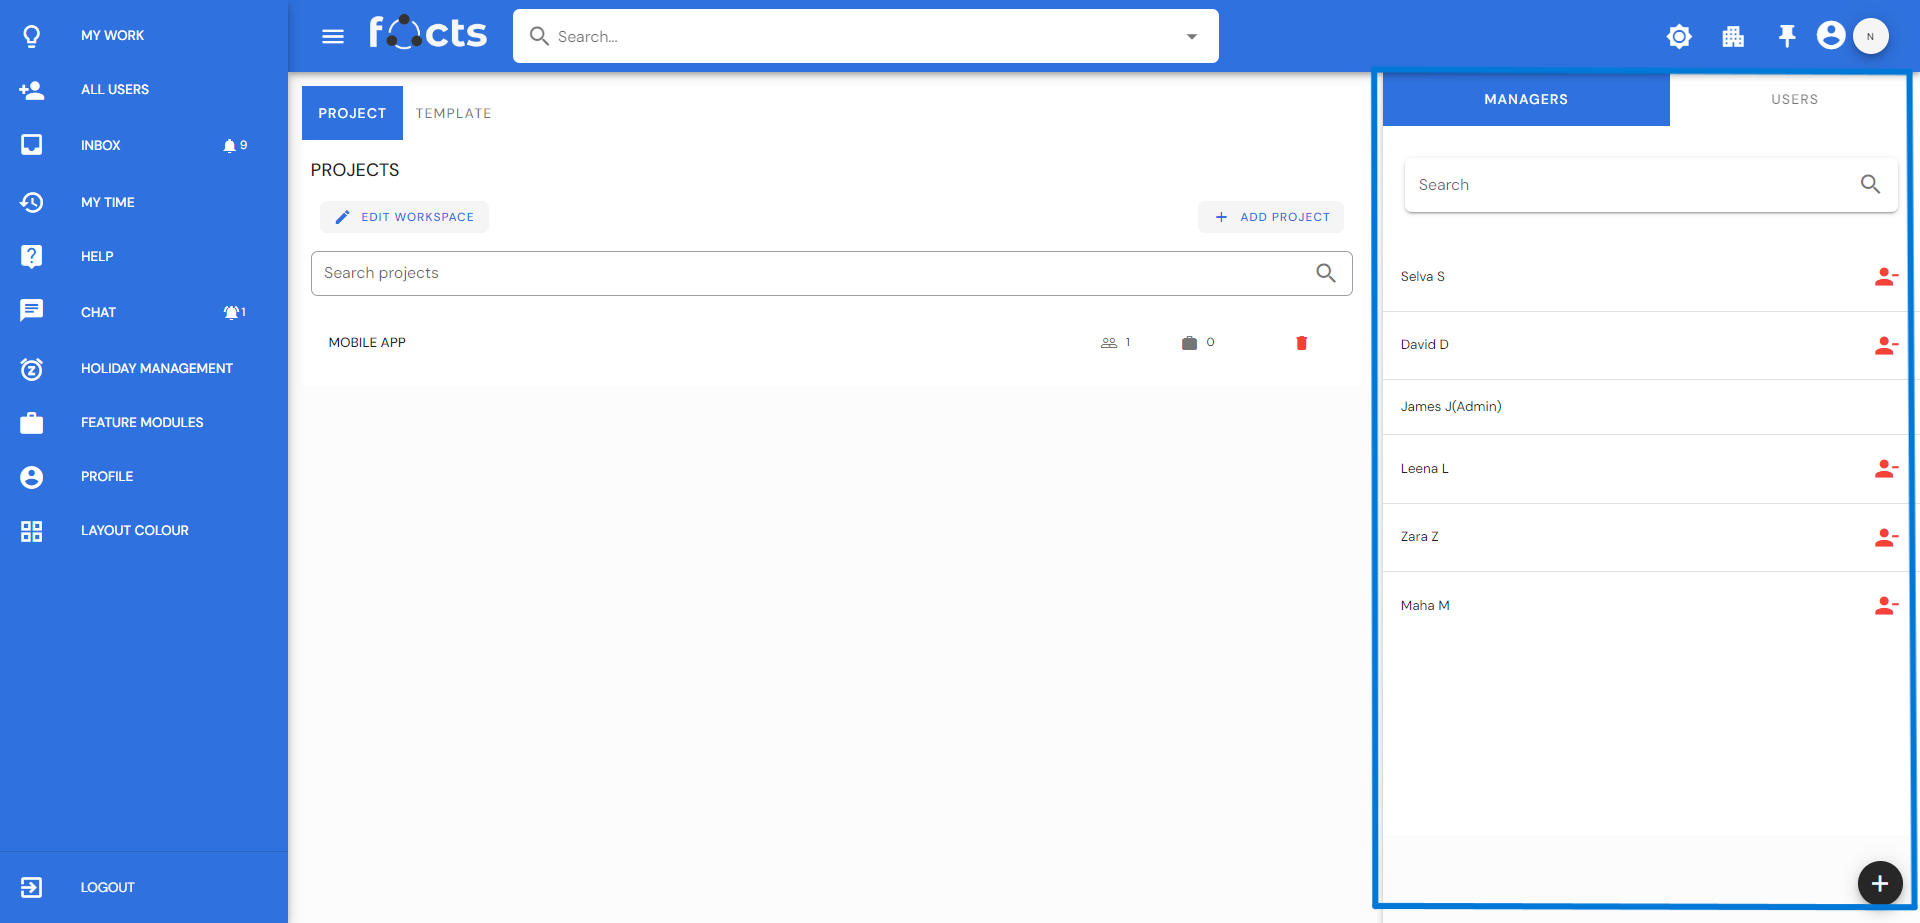Remove Selva S from managers
The height and width of the screenshot is (923, 1920).
click(1885, 277)
